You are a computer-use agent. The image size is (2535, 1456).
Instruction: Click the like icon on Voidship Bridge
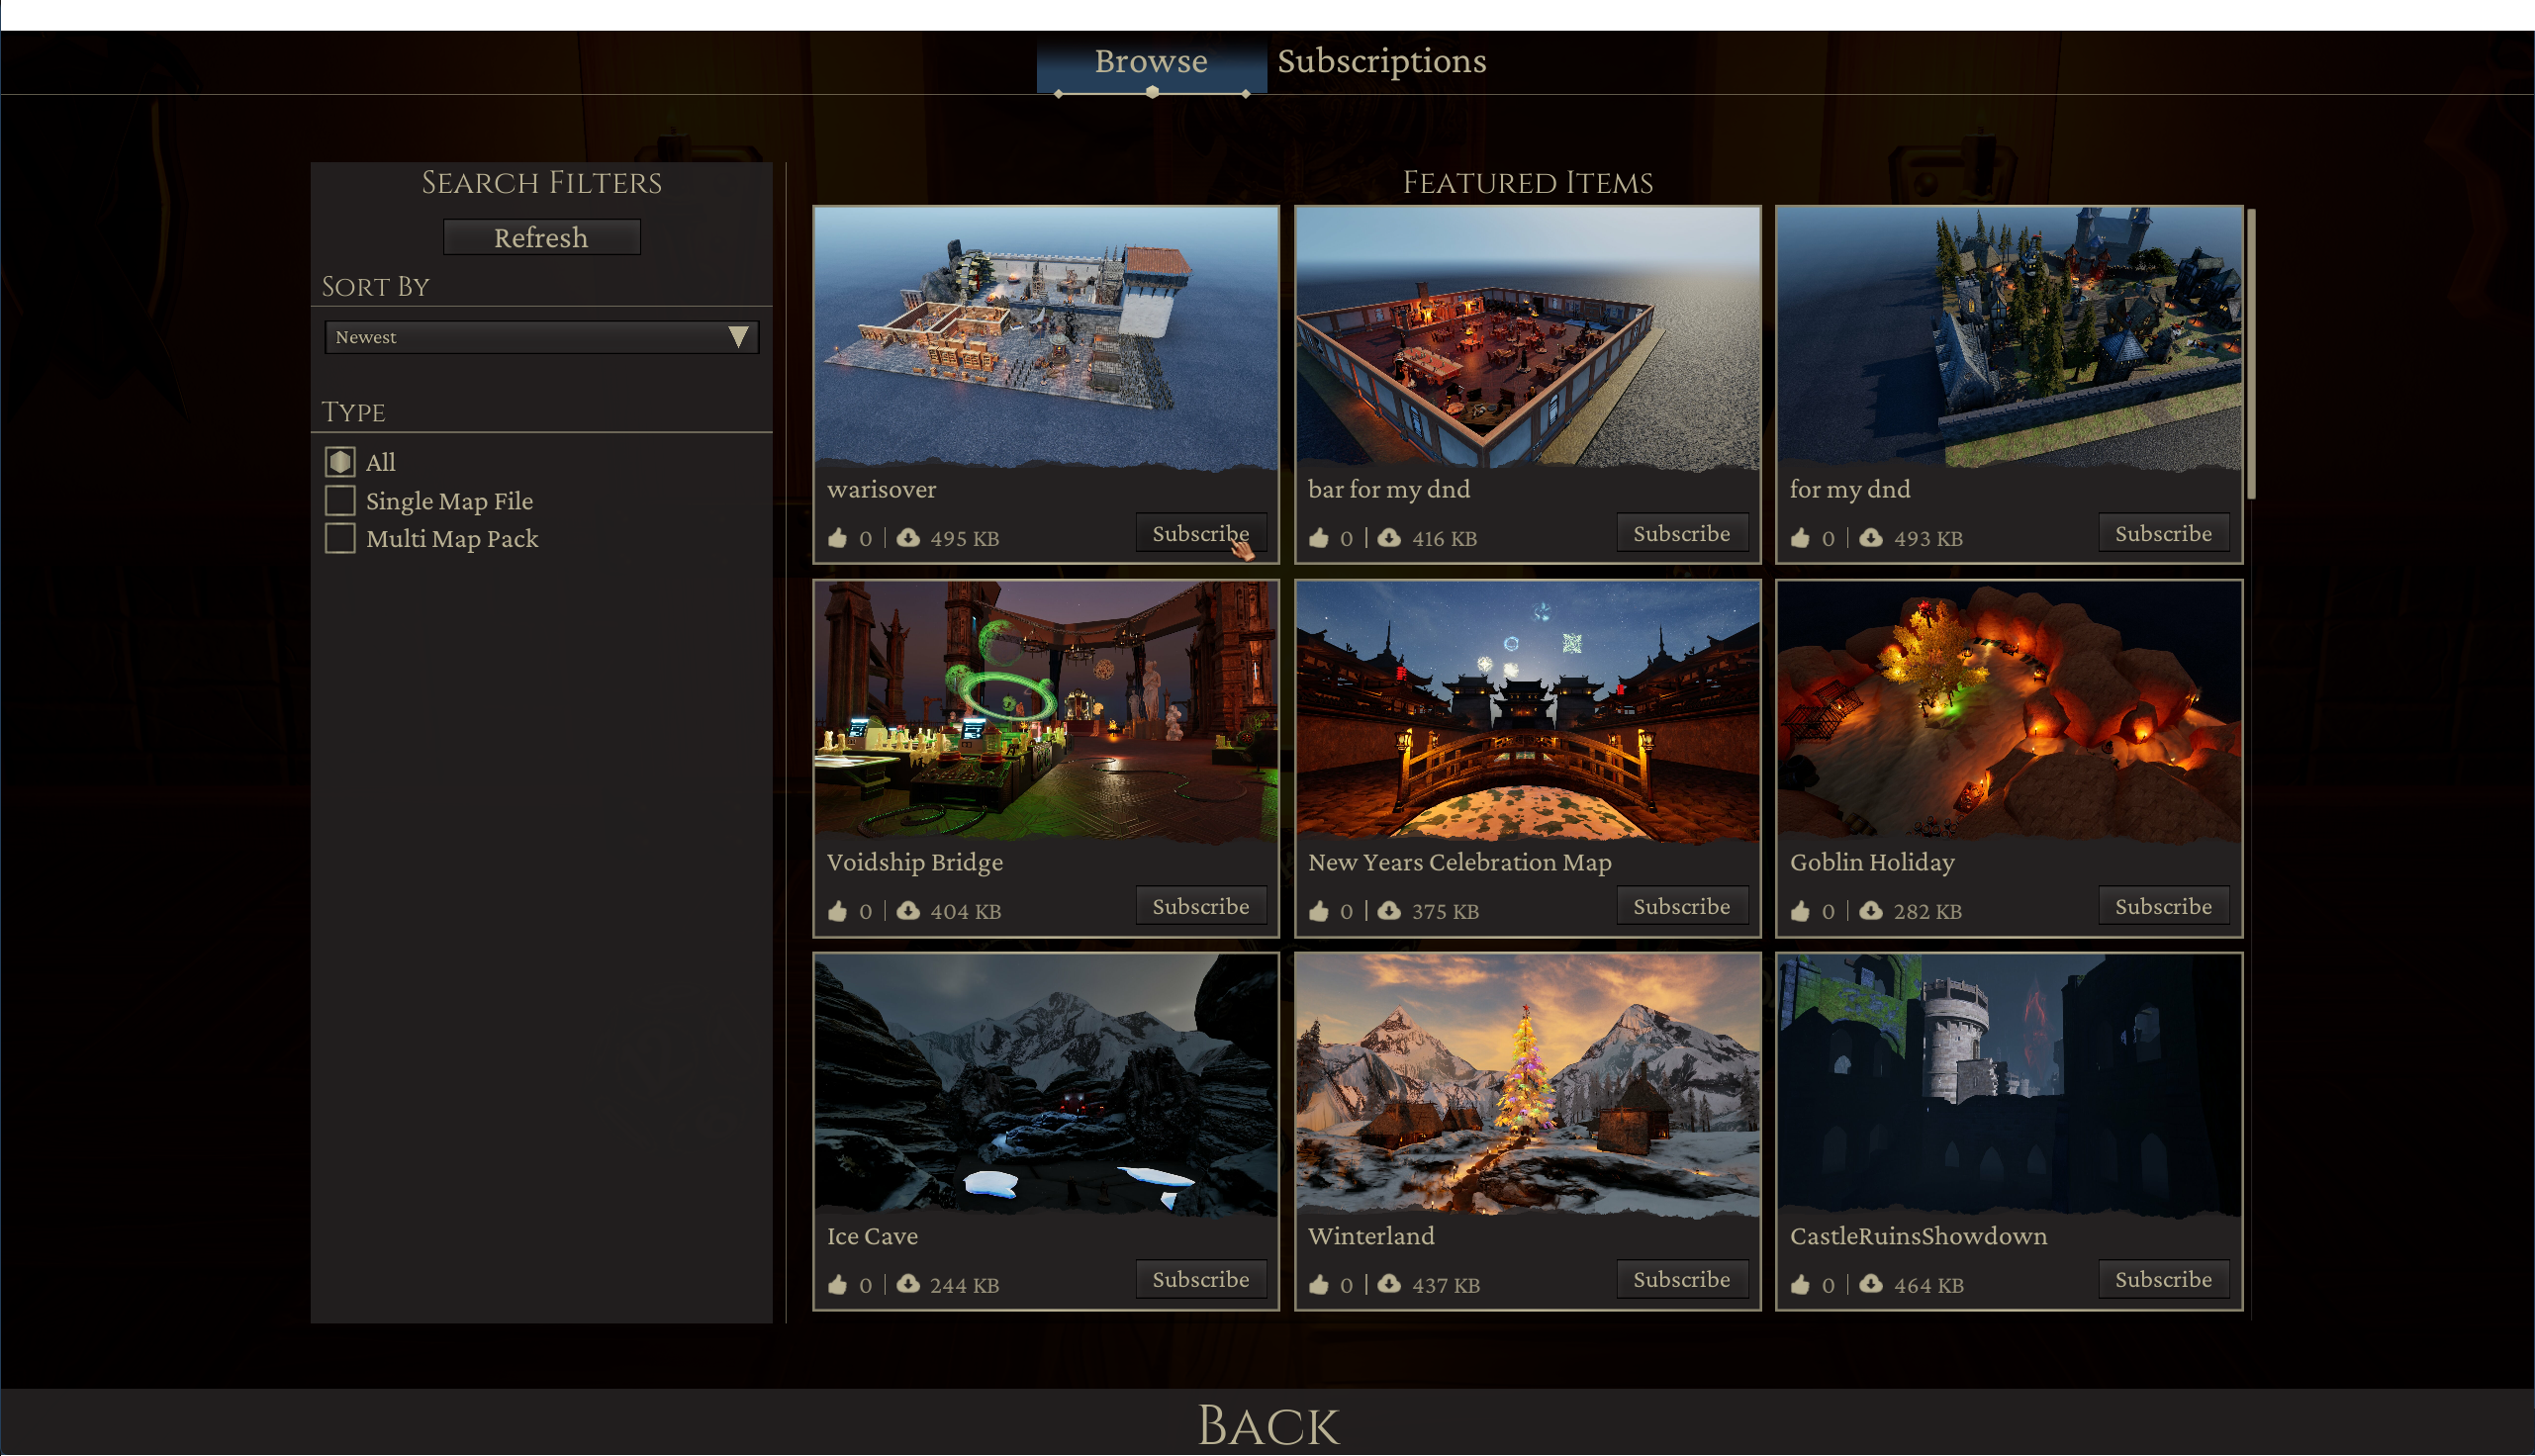pyautogui.click(x=840, y=910)
